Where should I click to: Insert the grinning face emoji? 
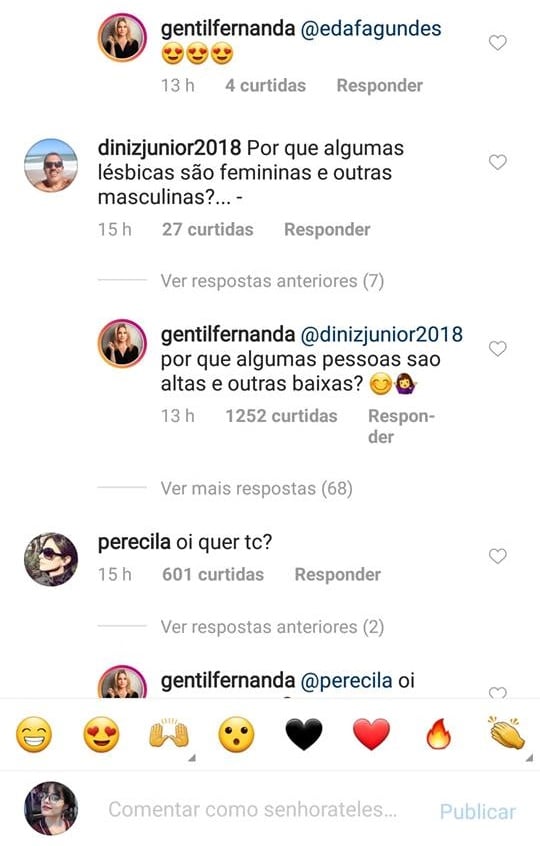[x=35, y=735]
